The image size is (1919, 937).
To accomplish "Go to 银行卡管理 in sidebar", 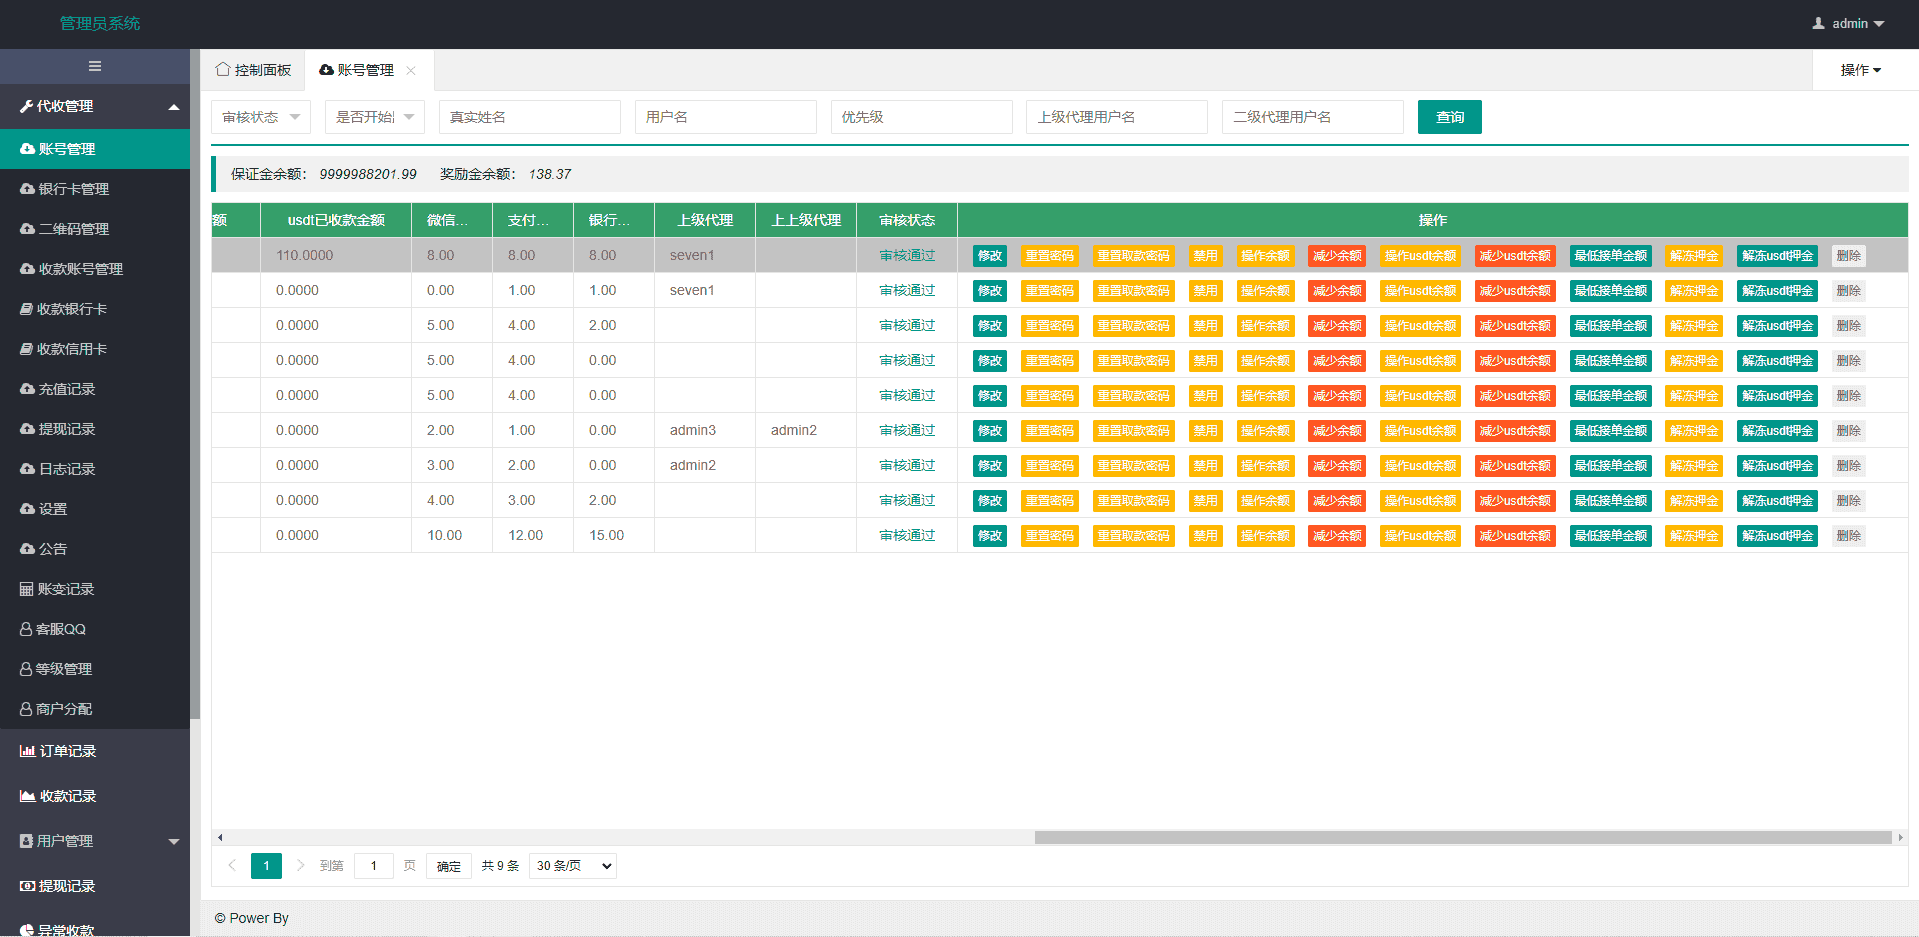I will 73,189.
